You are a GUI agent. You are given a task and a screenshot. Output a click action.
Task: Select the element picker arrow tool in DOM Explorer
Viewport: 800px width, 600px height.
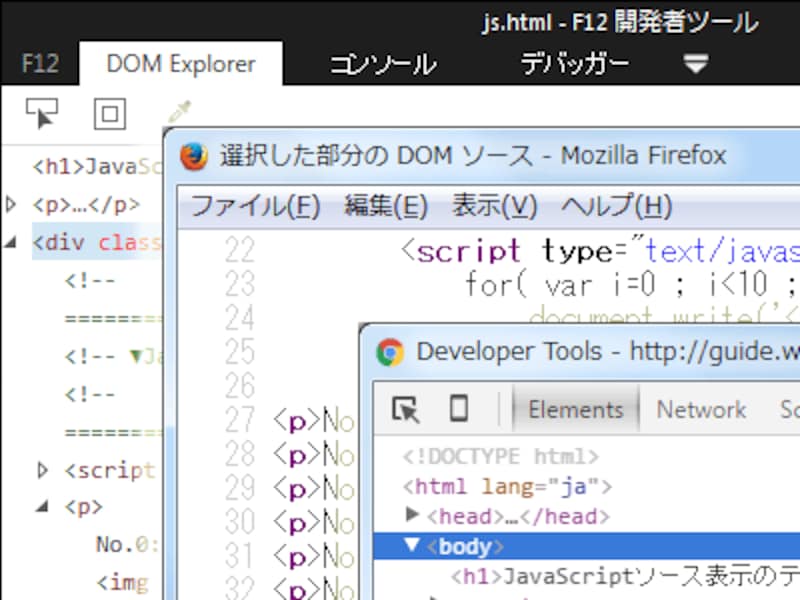[x=40, y=113]
